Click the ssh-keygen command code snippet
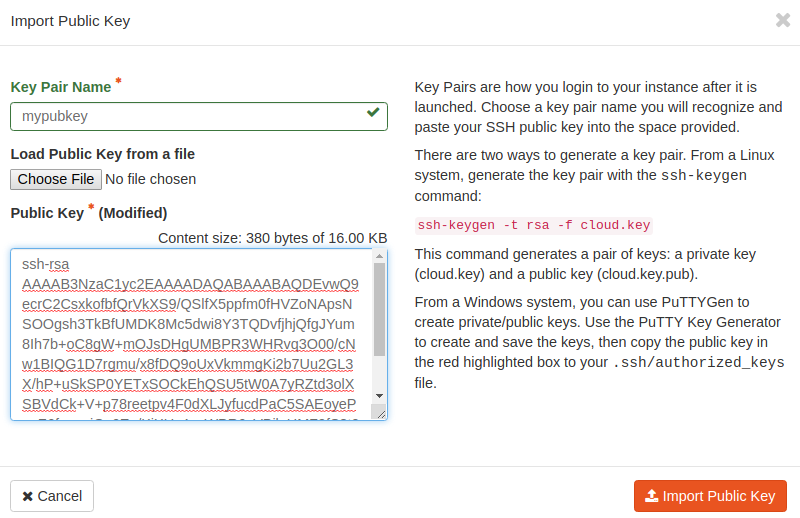 [534, 225]
